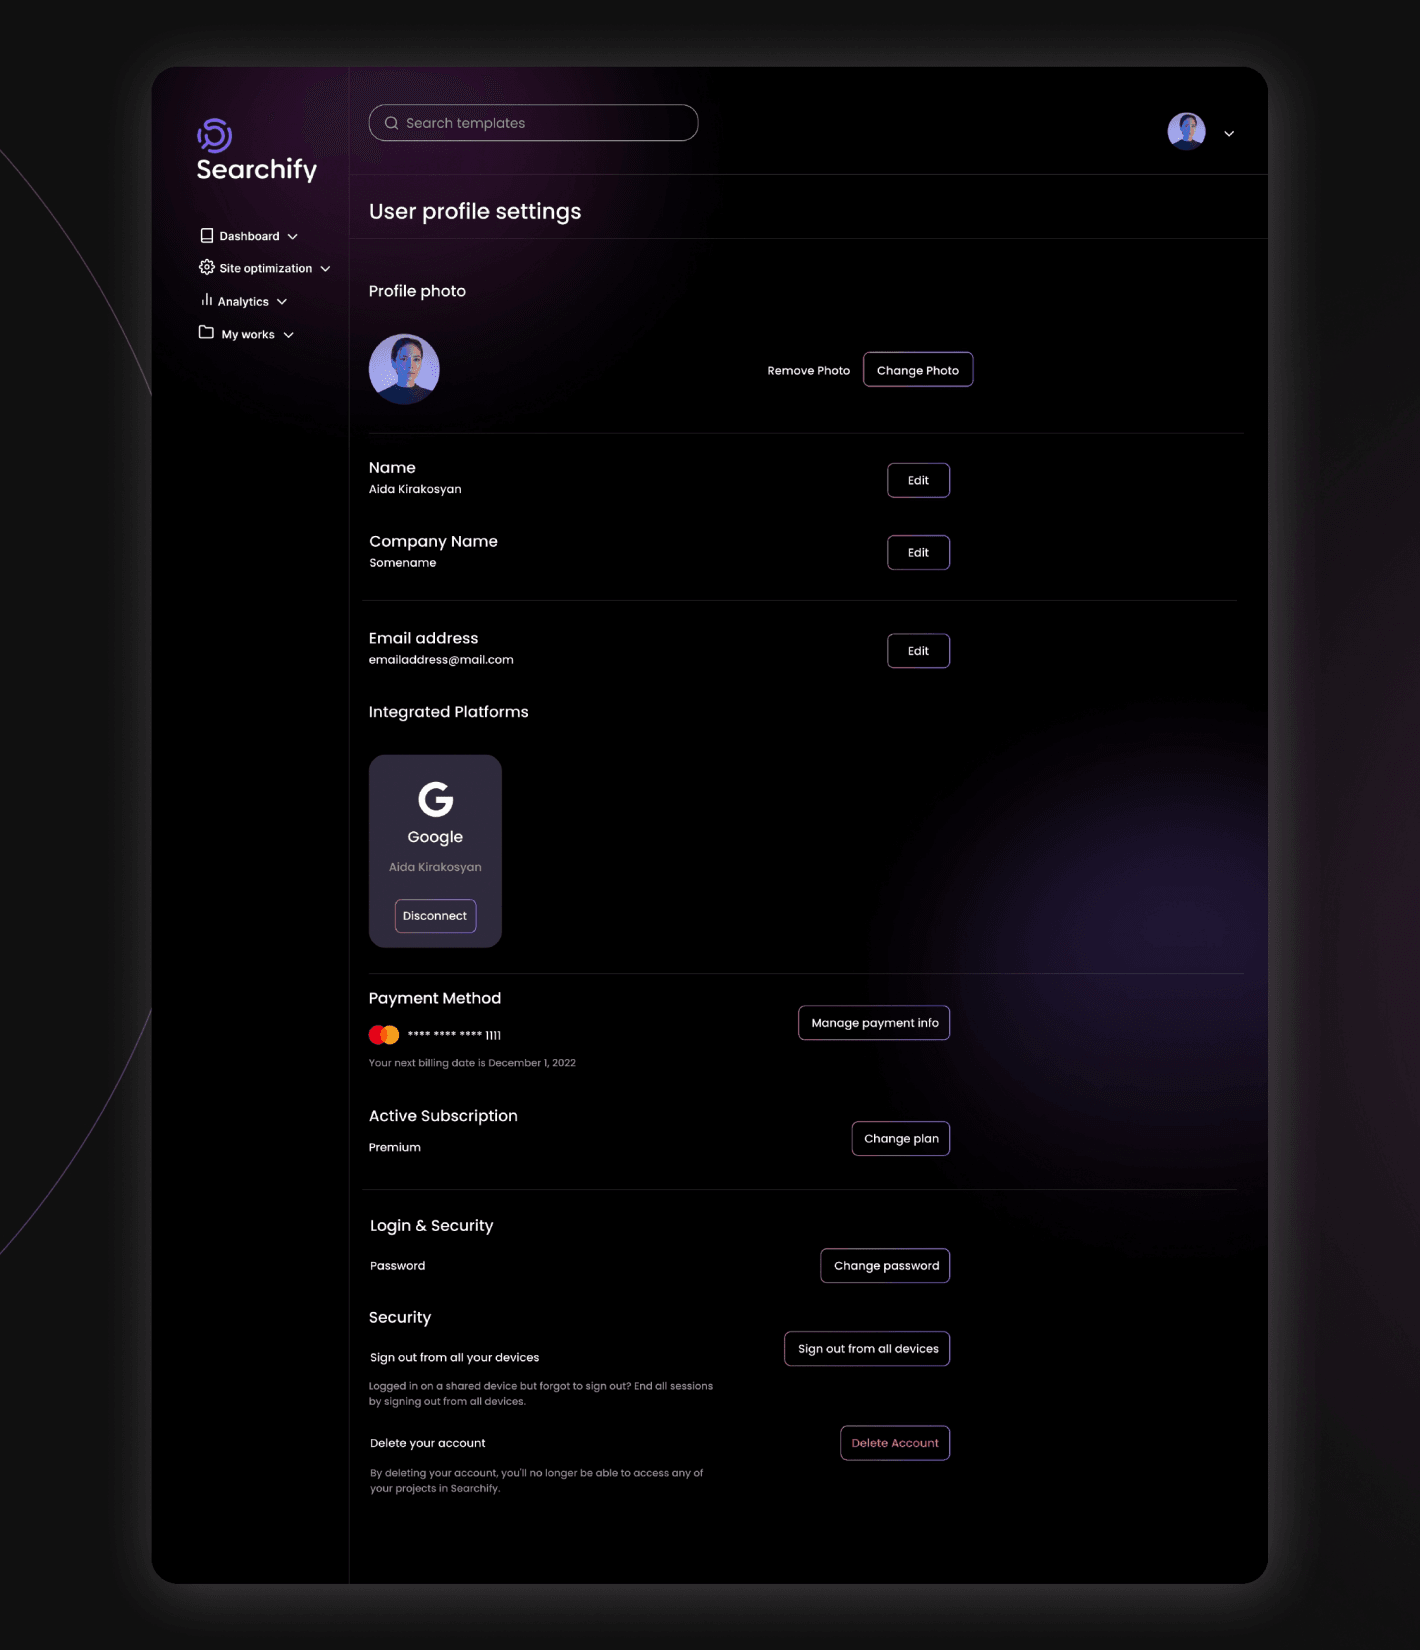The height and width of the screenshot is (1650, 1420).
Task: Expand the My works chevron
Action: pos(288,335)
